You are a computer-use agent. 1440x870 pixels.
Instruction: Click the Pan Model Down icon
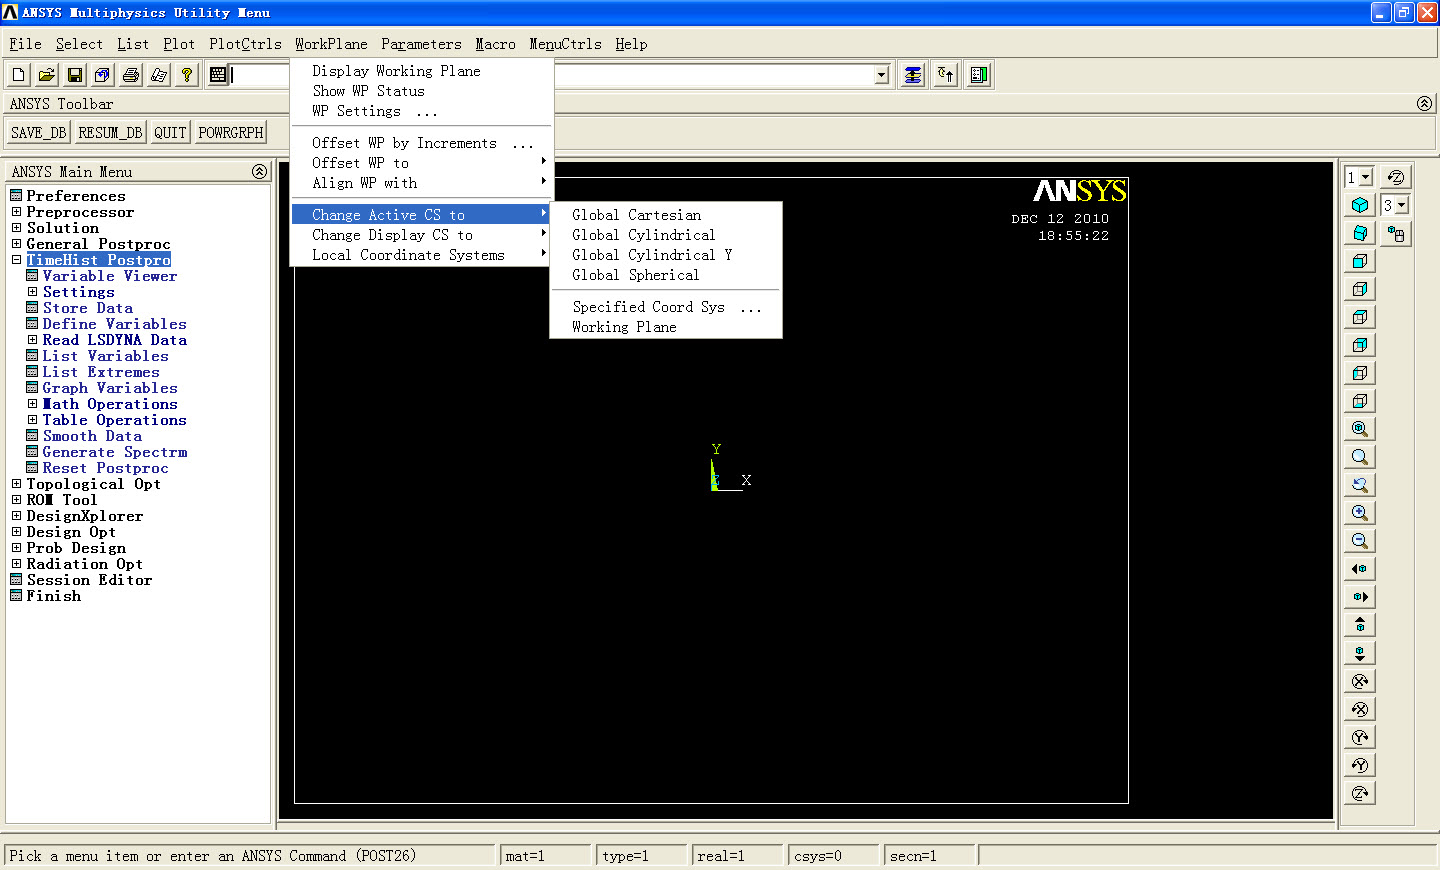(1360, 653)
